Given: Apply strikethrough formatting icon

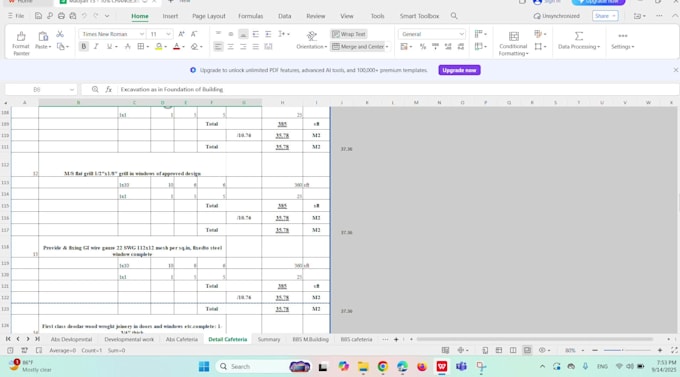Looking at the screenshot, I should [x=128, y=46].
